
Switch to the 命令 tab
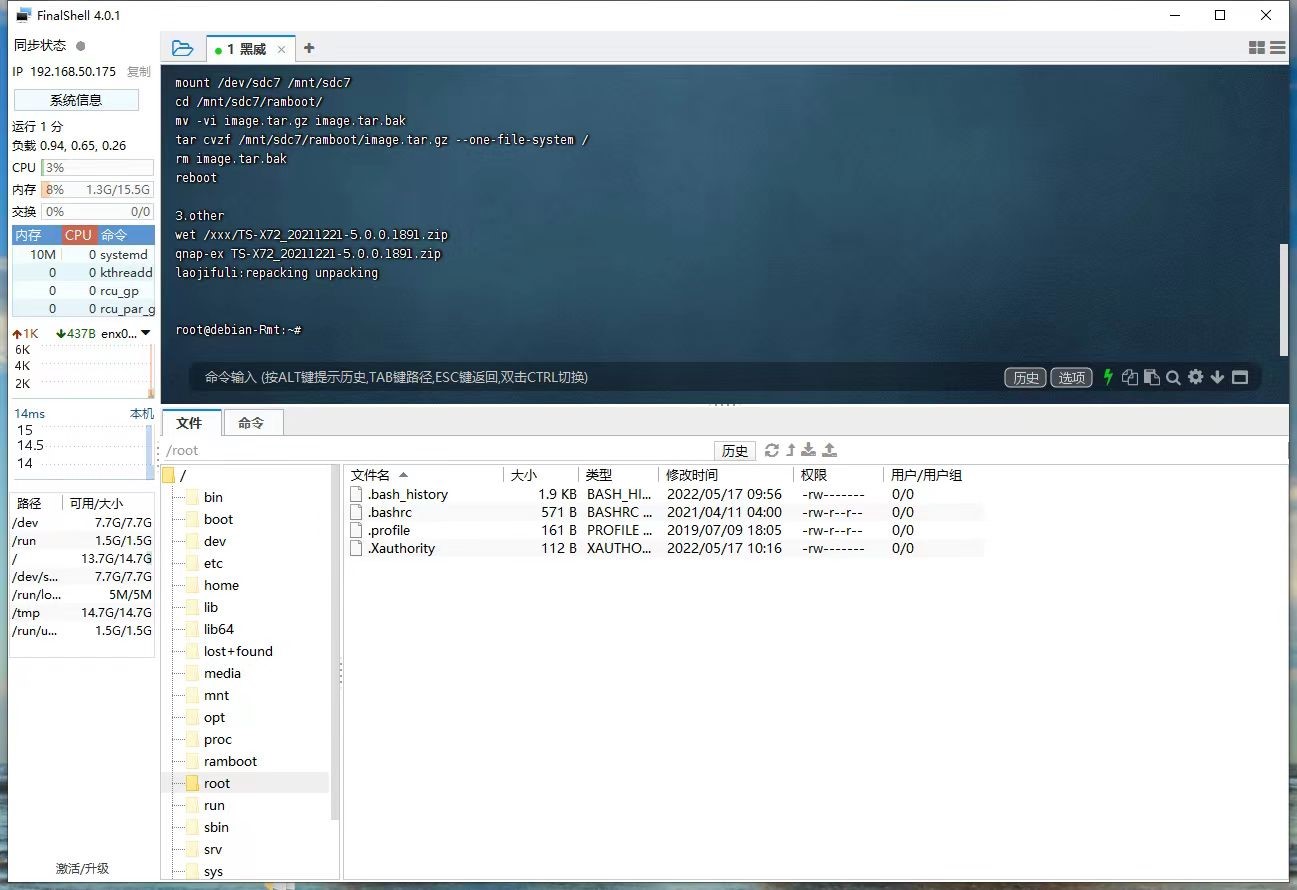[x=251, y=423]
